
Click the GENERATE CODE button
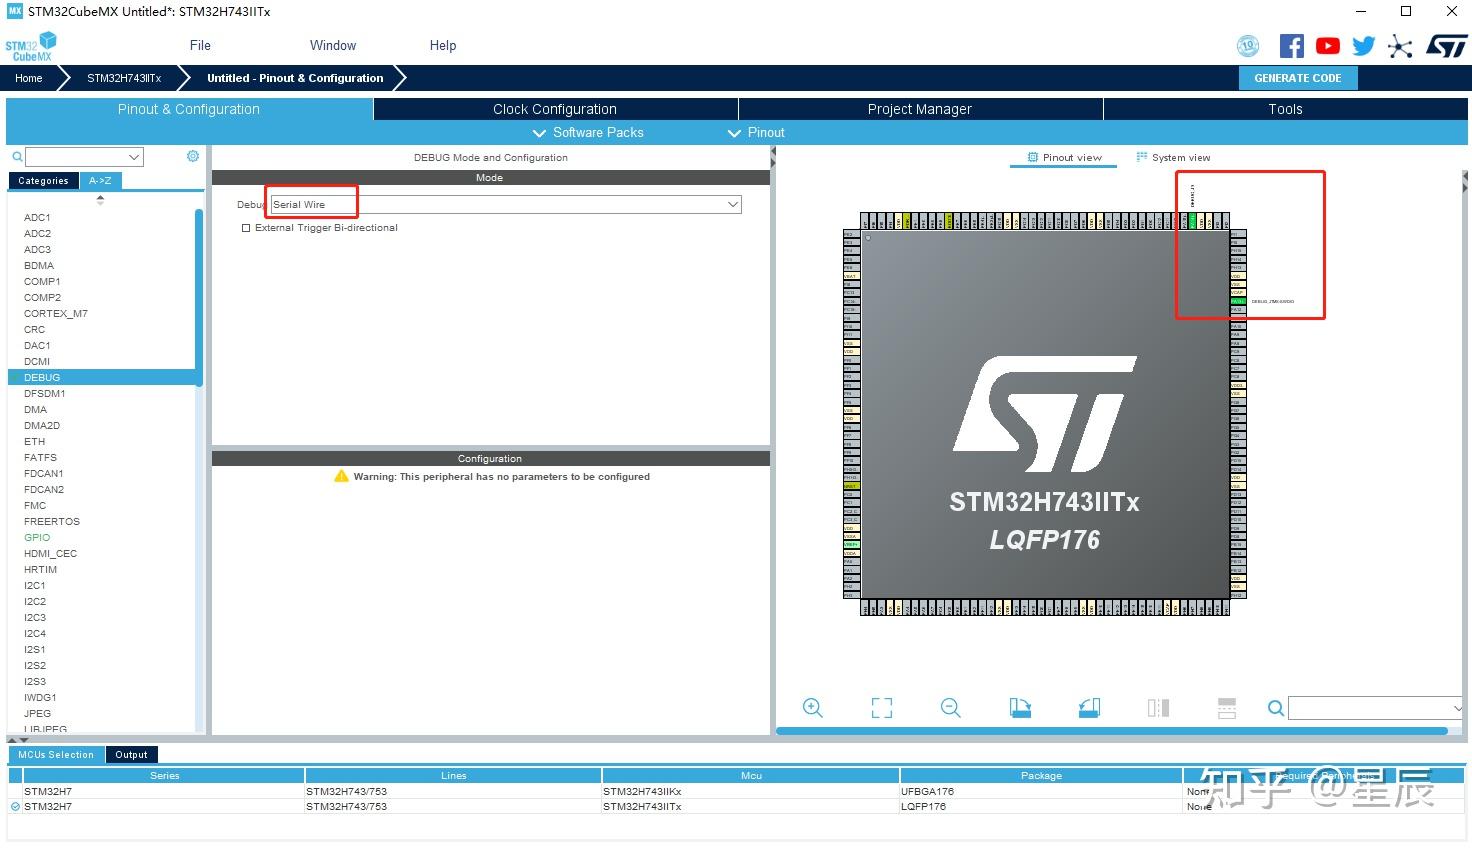pos(1297,77)
